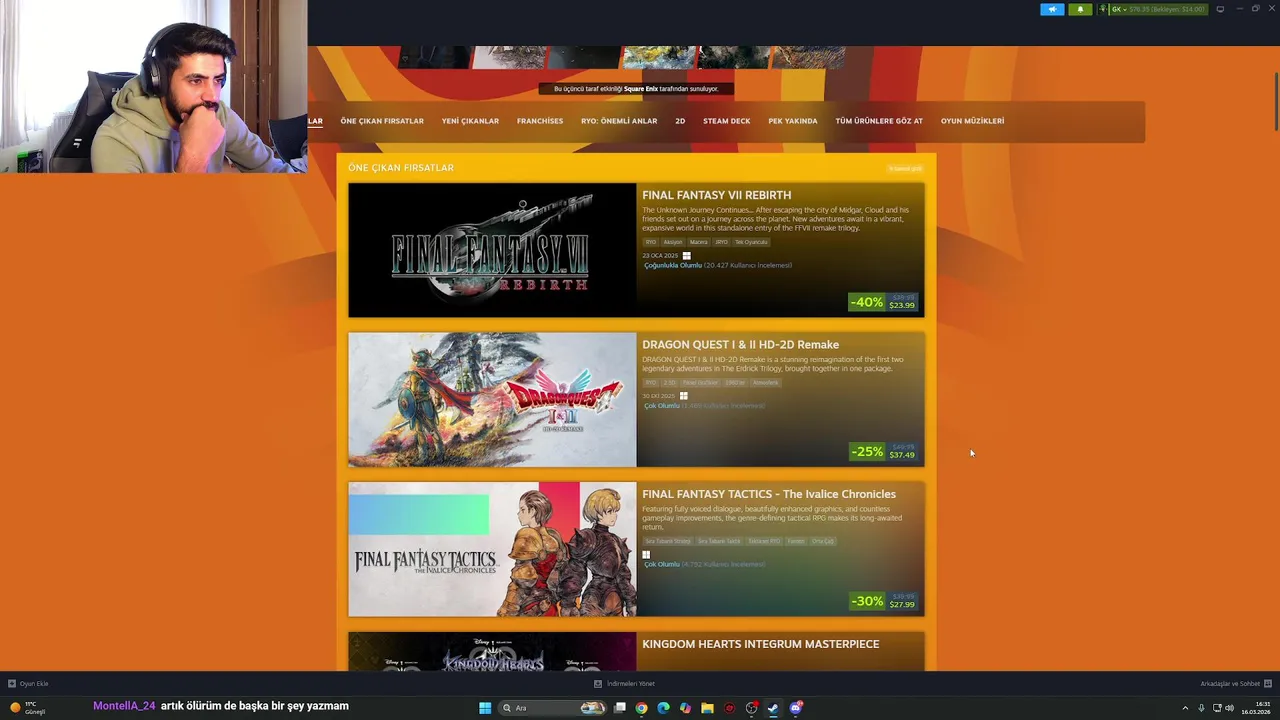This screenshot has width=1280, height=720.
Task: Click the Windows platform icon on FF VII Rebirth
Action: tap(686, 256)
